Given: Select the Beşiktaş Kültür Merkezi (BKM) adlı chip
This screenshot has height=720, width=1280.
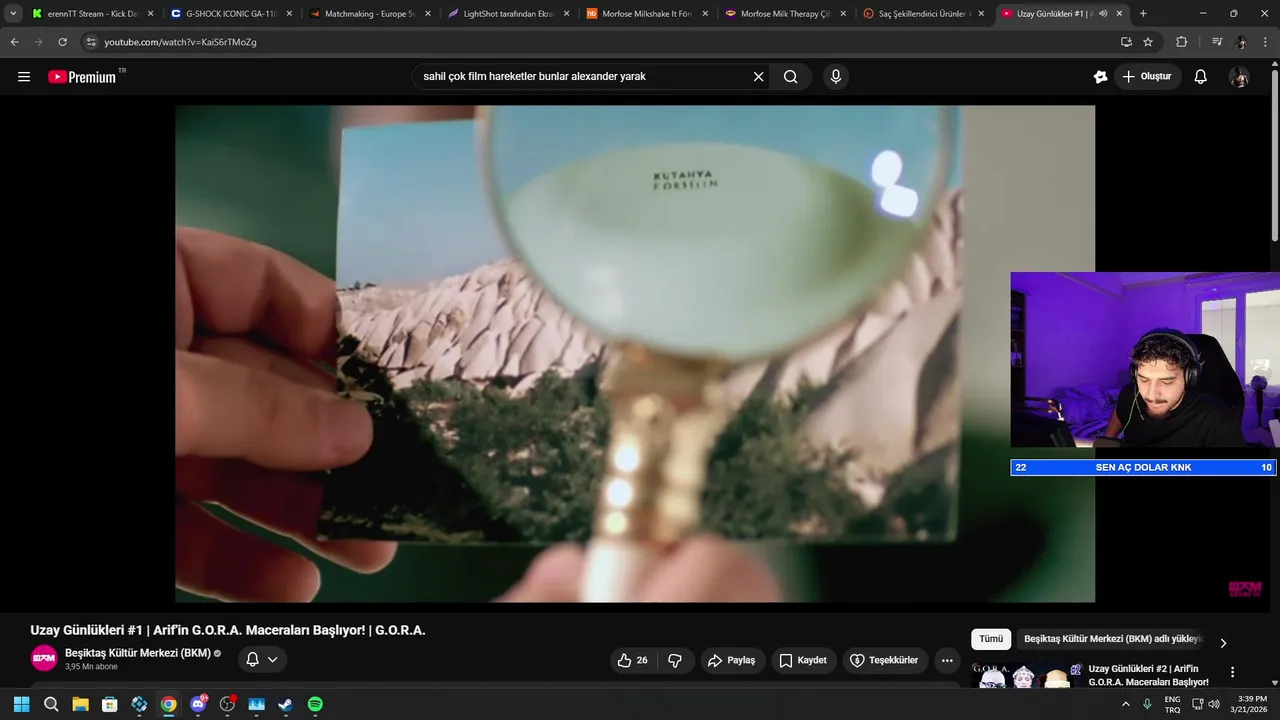Looking at the screenshot, I should pos(1112,639).
